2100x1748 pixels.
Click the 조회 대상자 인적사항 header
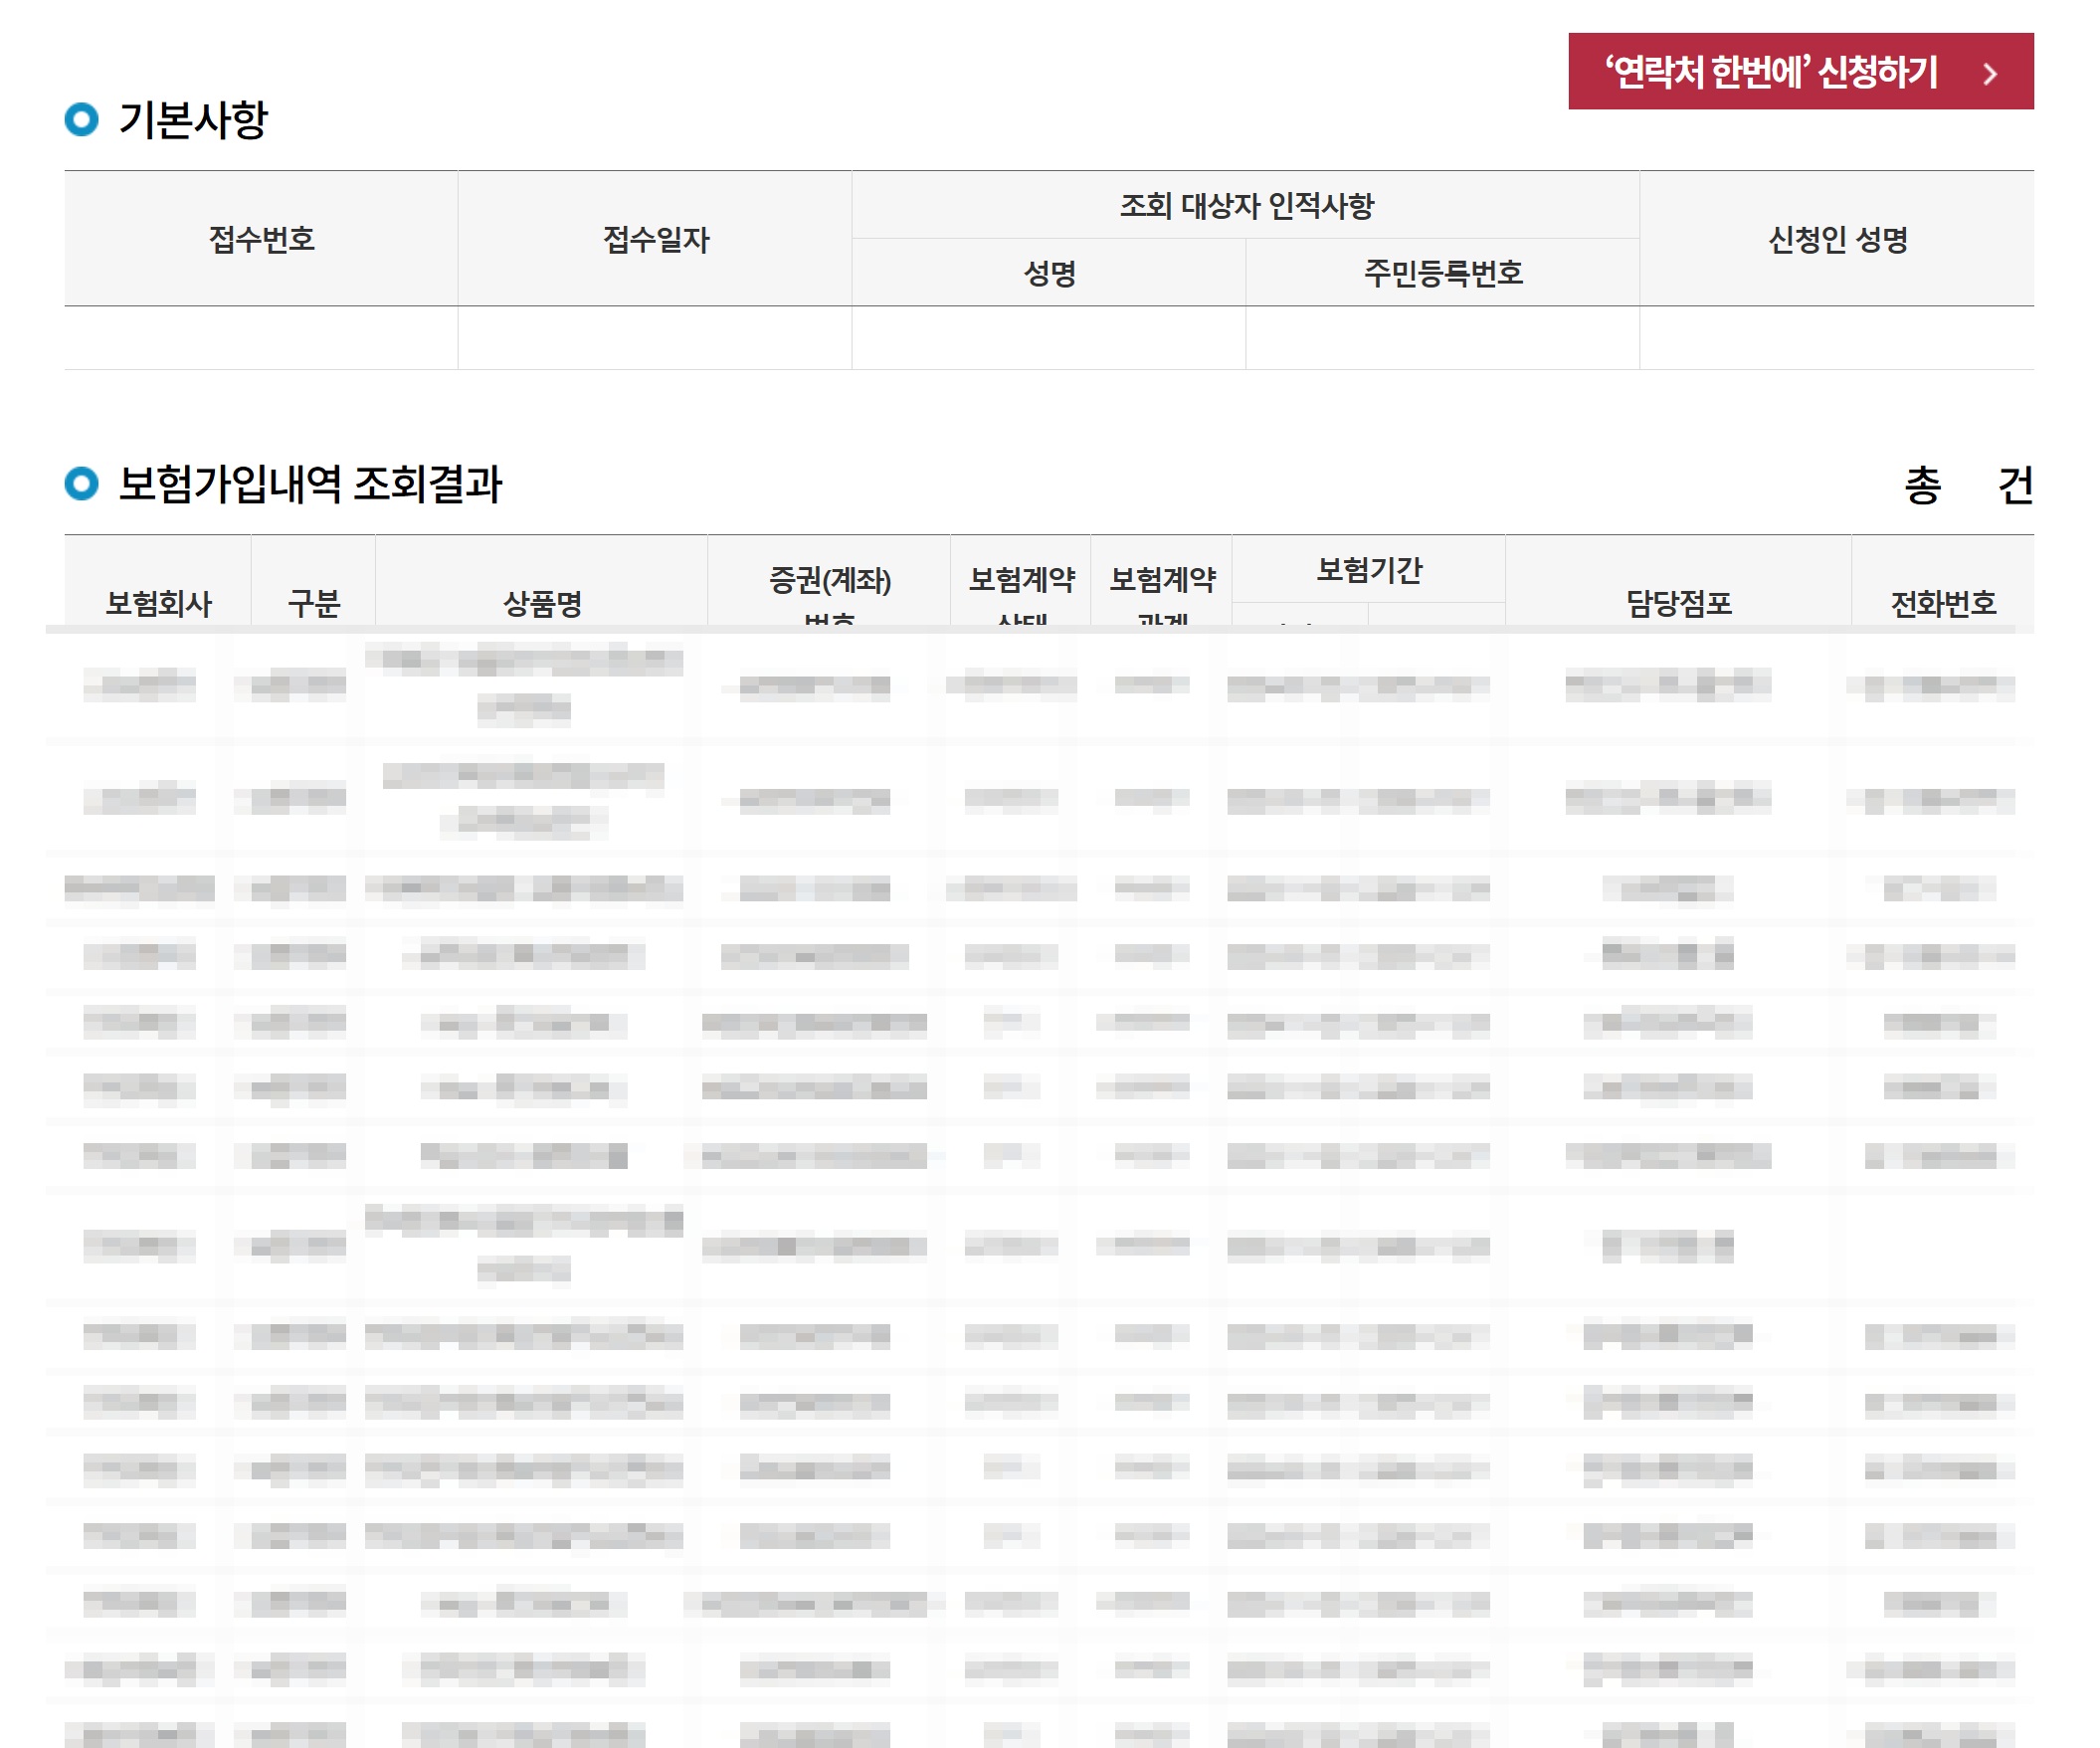coord(1245,205)
